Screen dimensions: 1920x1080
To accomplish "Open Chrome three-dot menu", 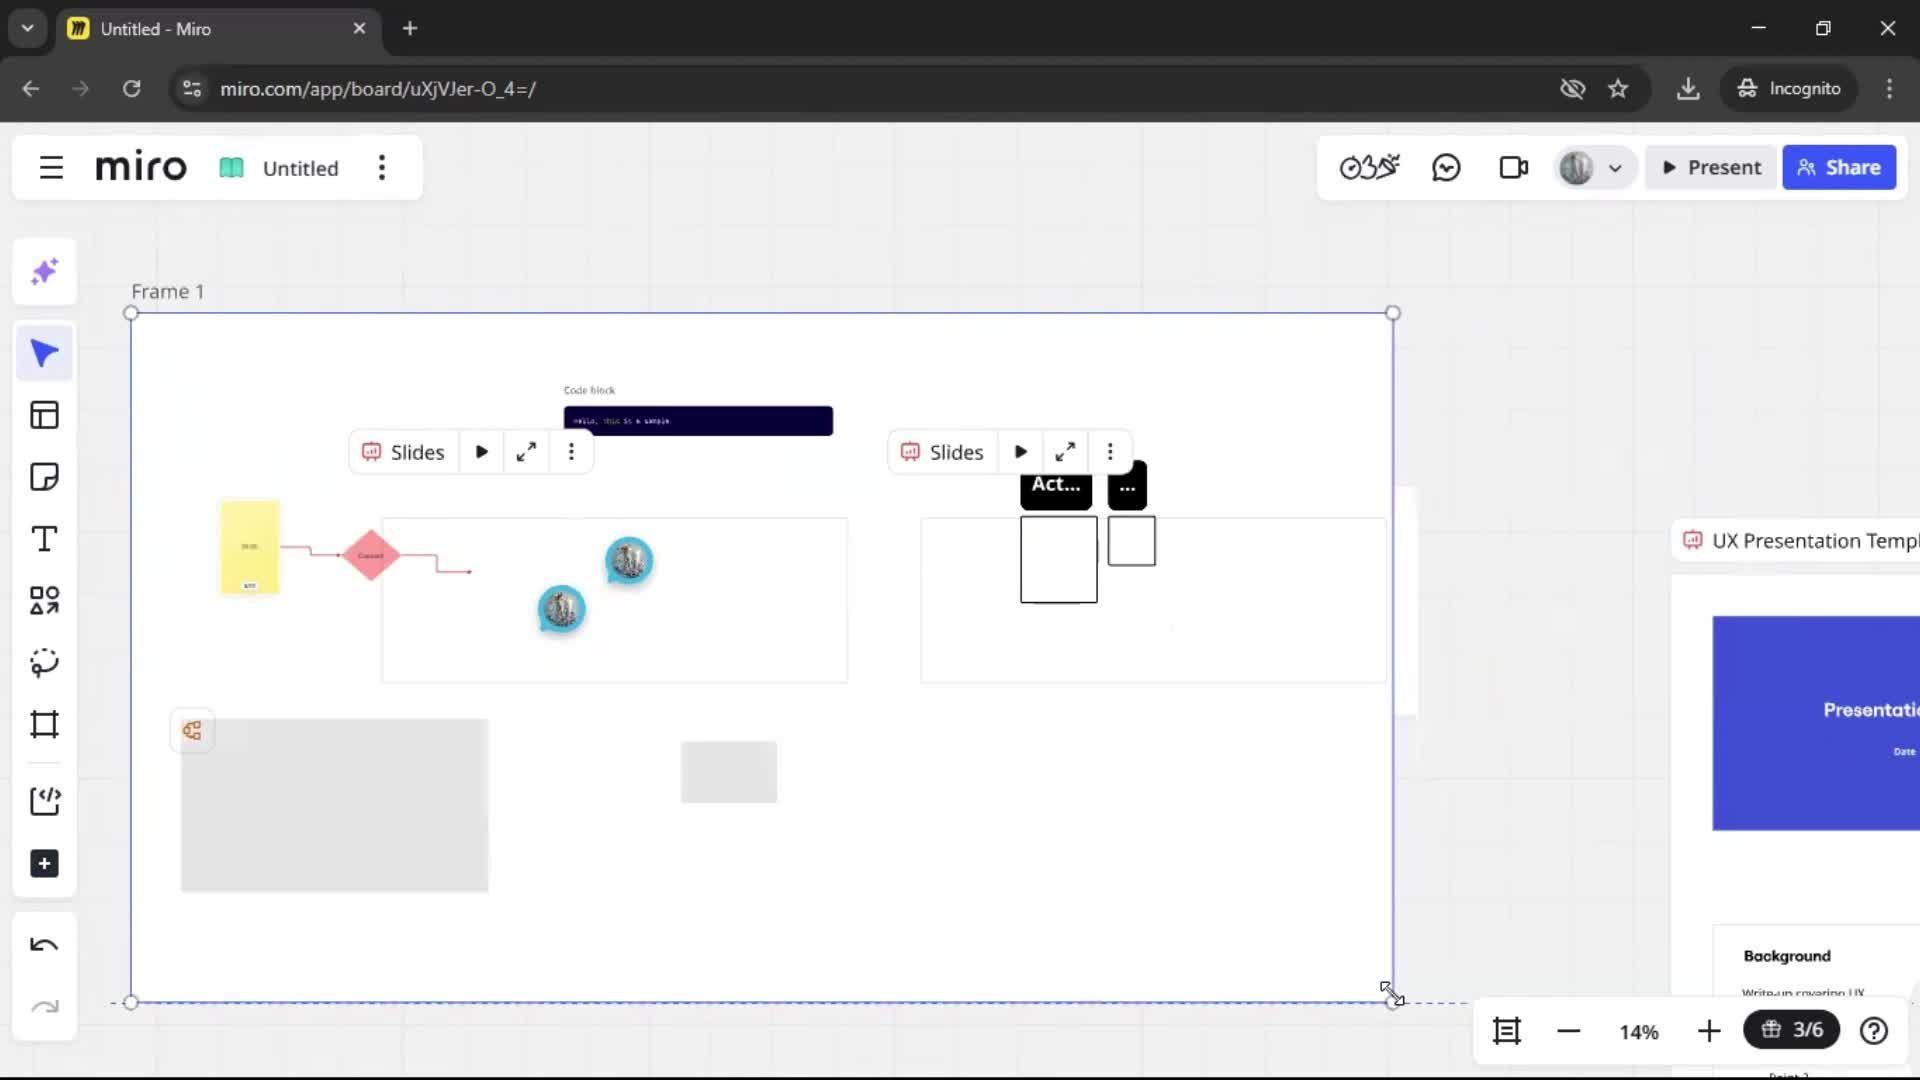I will (1889, 89).
